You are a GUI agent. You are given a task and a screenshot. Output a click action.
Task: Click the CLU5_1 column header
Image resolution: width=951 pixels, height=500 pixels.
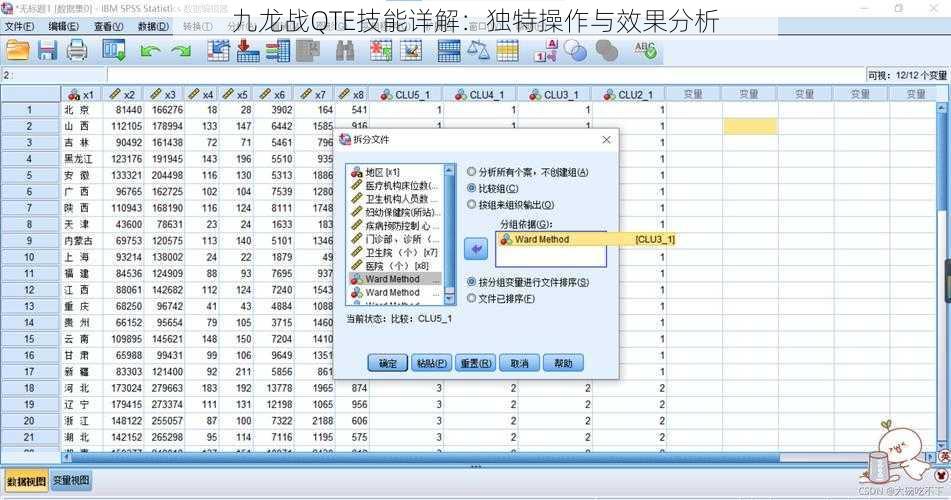(405, 95)
